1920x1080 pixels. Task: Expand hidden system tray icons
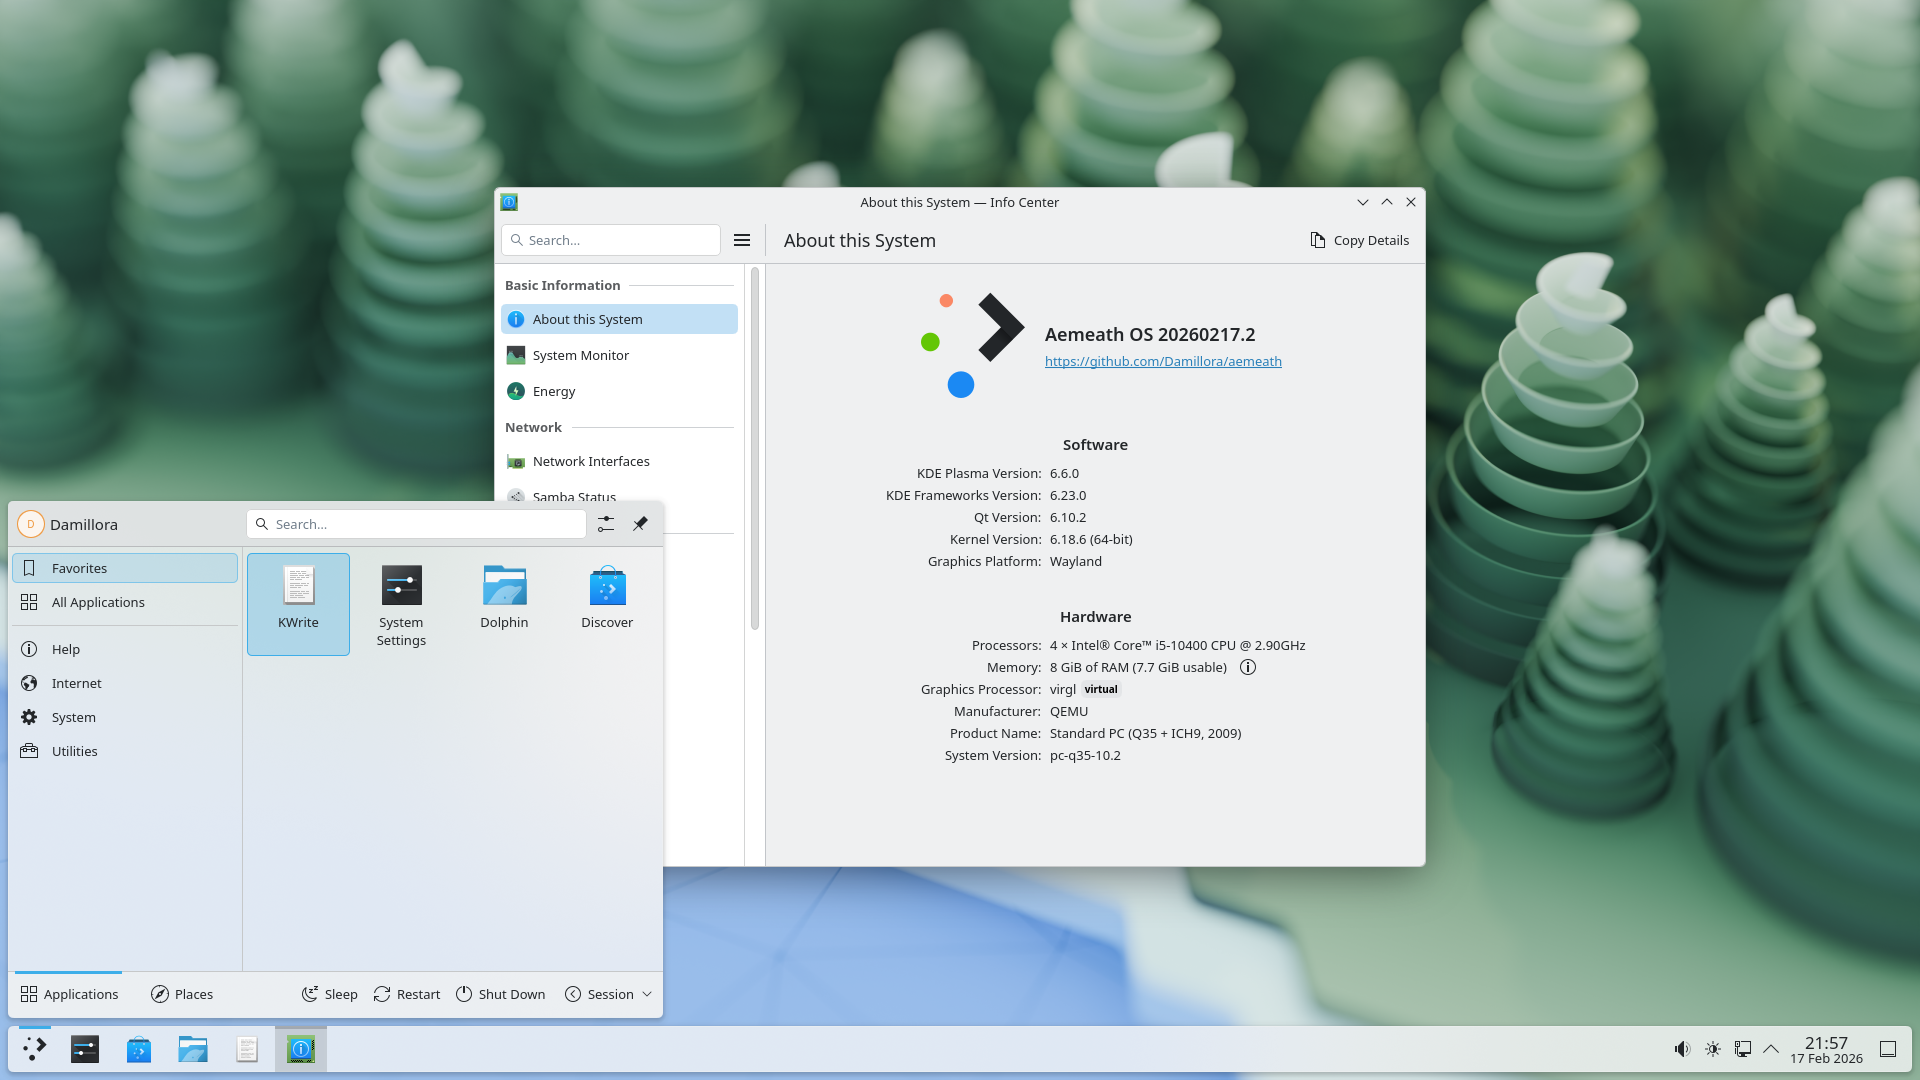pos(1773,1049)
